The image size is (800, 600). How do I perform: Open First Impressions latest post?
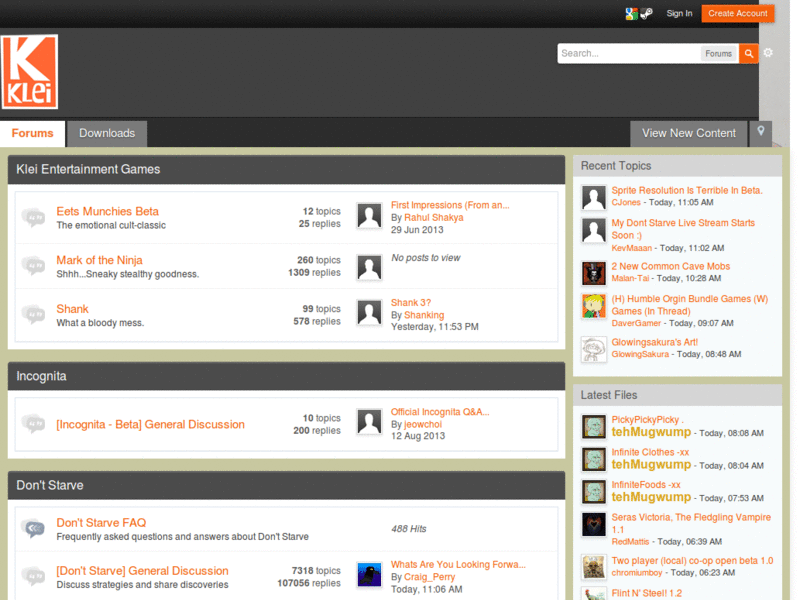(450, 205)
